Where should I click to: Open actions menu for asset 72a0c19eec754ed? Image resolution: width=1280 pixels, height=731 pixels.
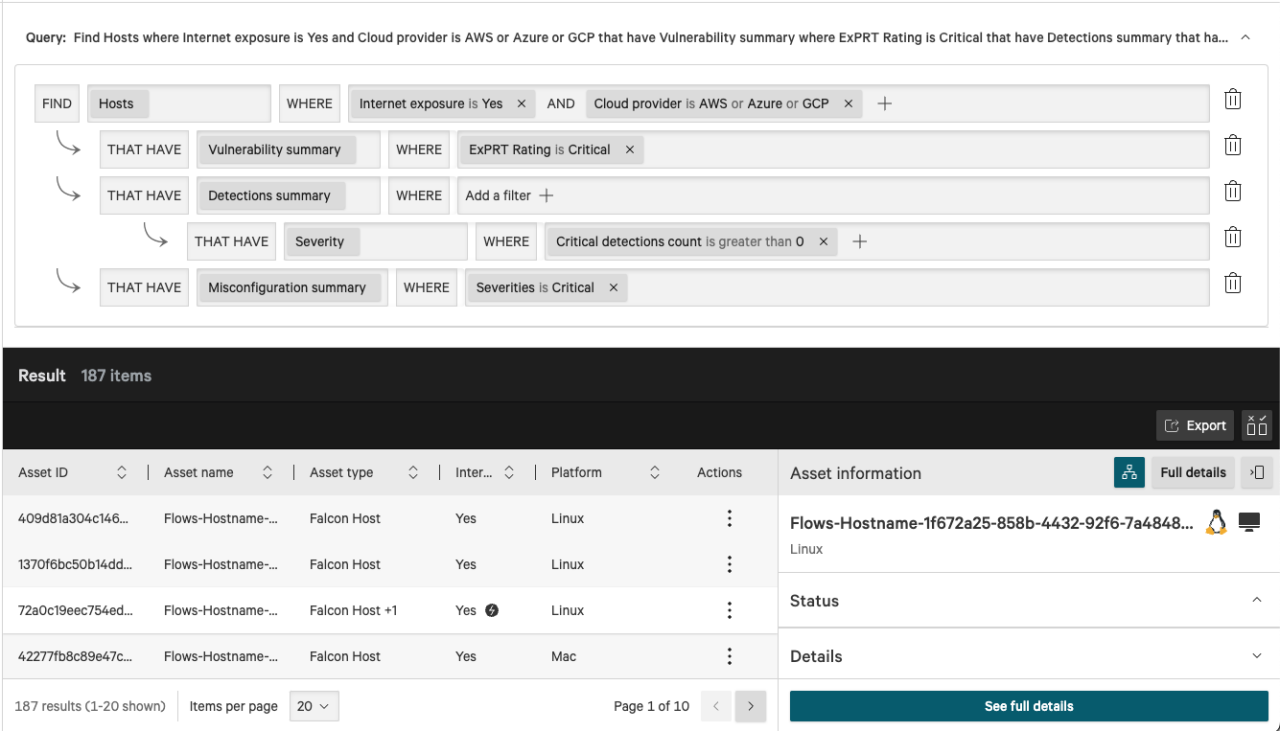(729, 610)
